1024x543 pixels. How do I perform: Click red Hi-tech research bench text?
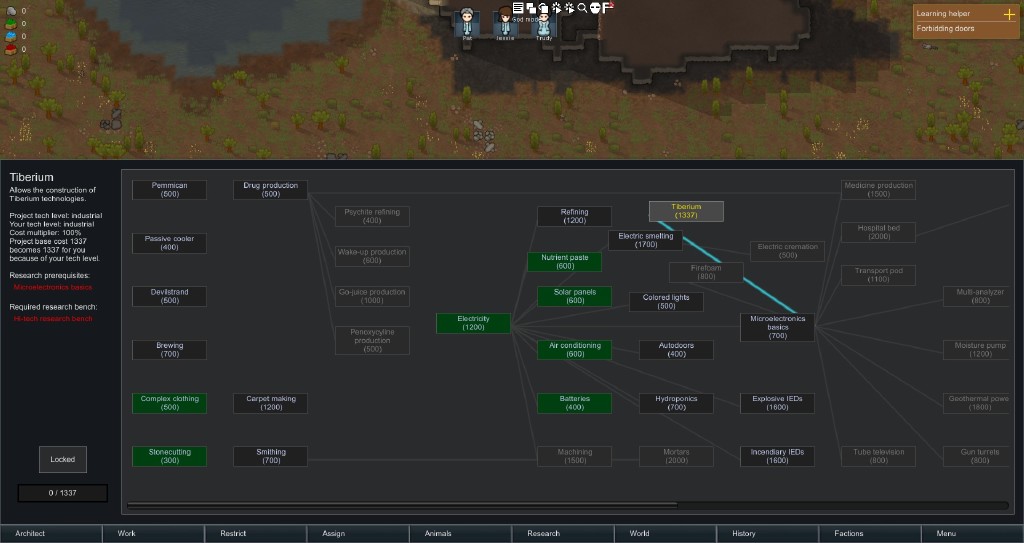(x=53, y=319)
